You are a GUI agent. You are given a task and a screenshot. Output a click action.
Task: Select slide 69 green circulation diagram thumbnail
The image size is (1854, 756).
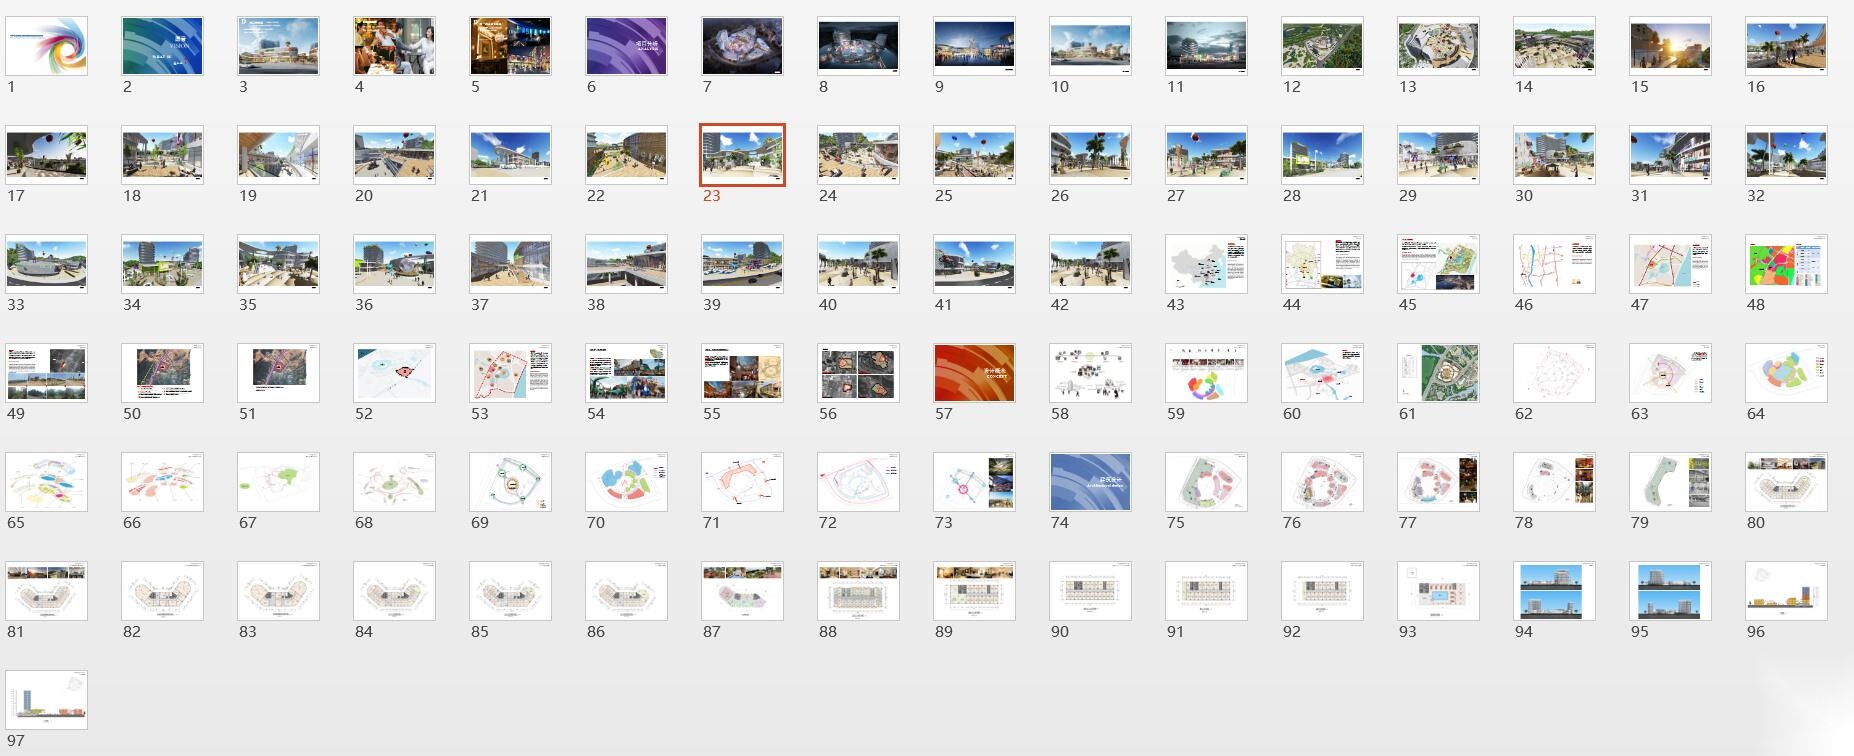tap(510, 482)
